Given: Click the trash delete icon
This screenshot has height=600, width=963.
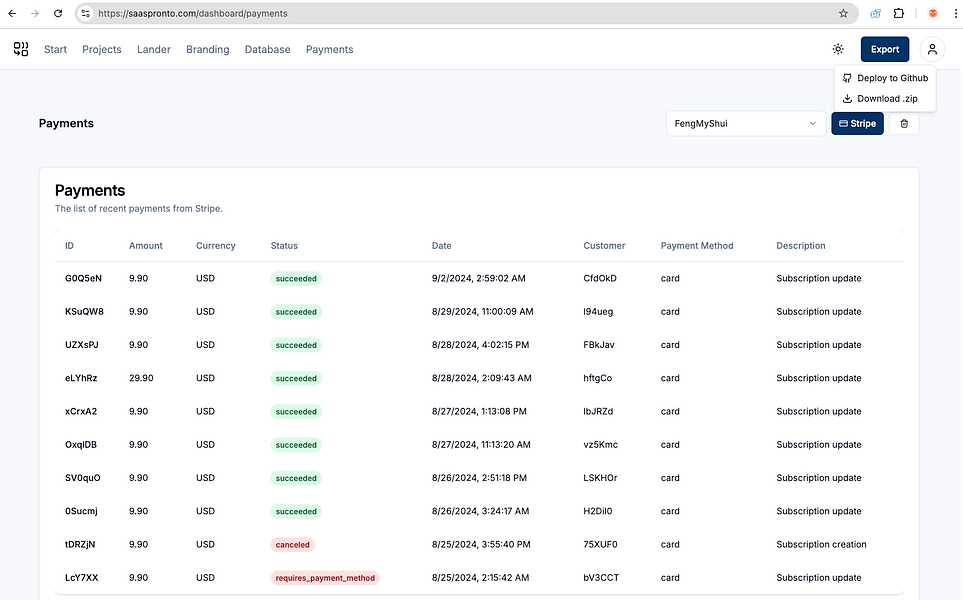Looking at the screenshot, I should 904,124.
